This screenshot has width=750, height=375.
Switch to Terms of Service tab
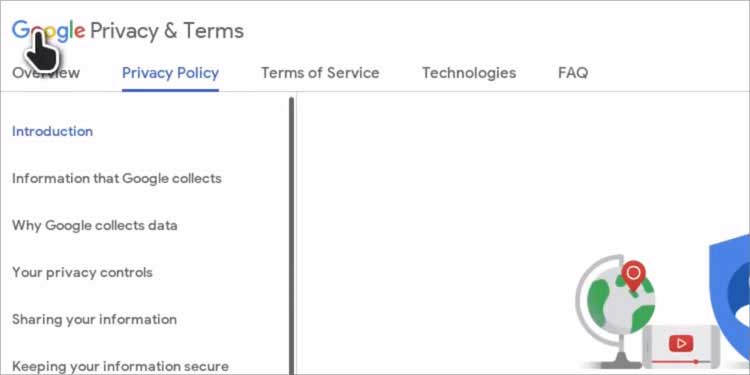click(320, 73)
